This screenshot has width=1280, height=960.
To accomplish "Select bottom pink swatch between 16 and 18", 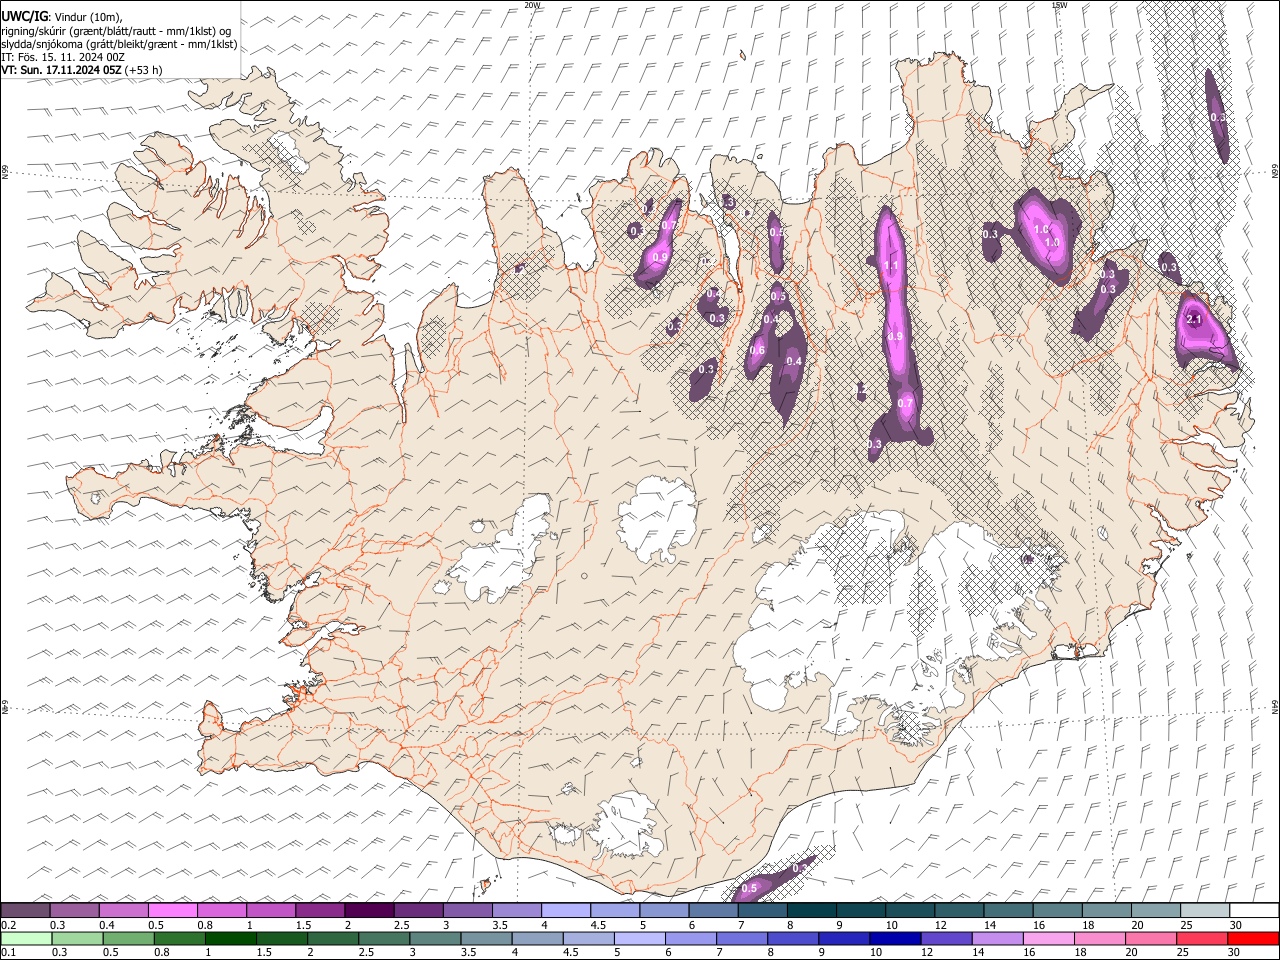I will click(x=1047, y=938).
